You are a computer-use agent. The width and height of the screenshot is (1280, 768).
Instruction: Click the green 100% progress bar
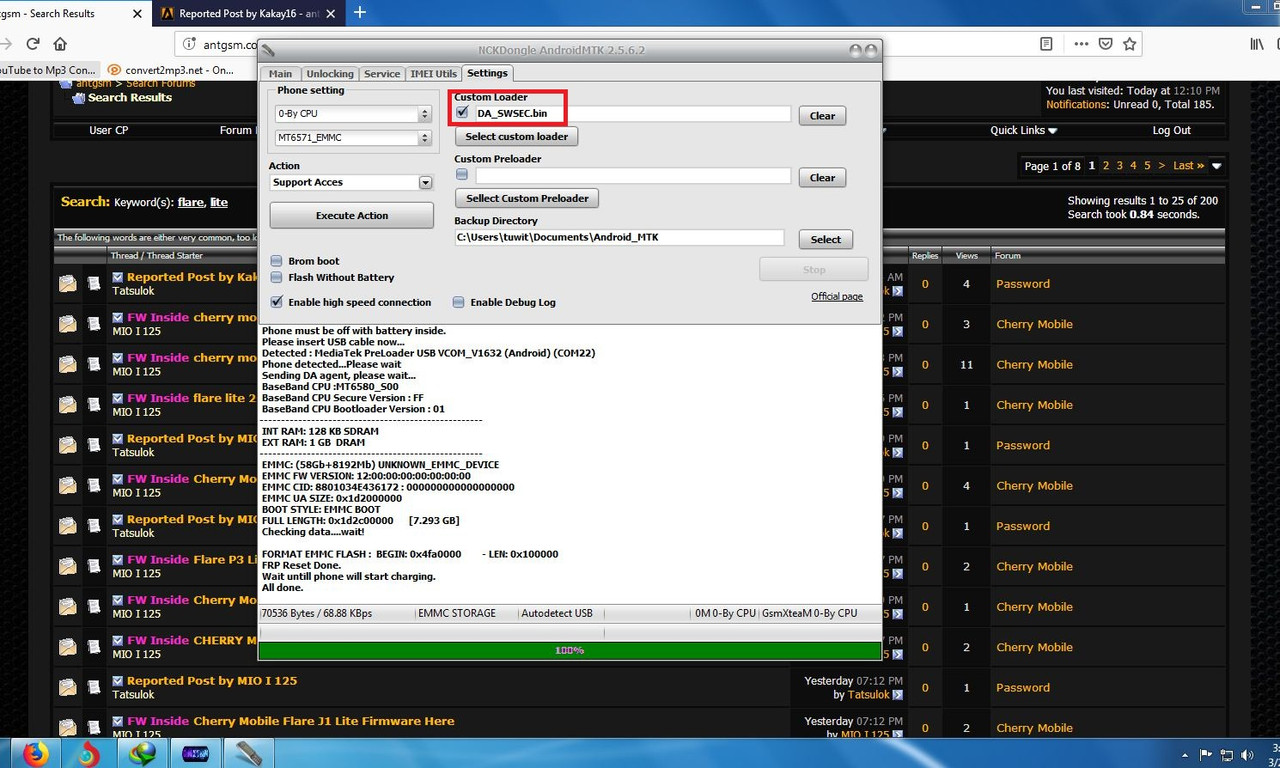569,651
